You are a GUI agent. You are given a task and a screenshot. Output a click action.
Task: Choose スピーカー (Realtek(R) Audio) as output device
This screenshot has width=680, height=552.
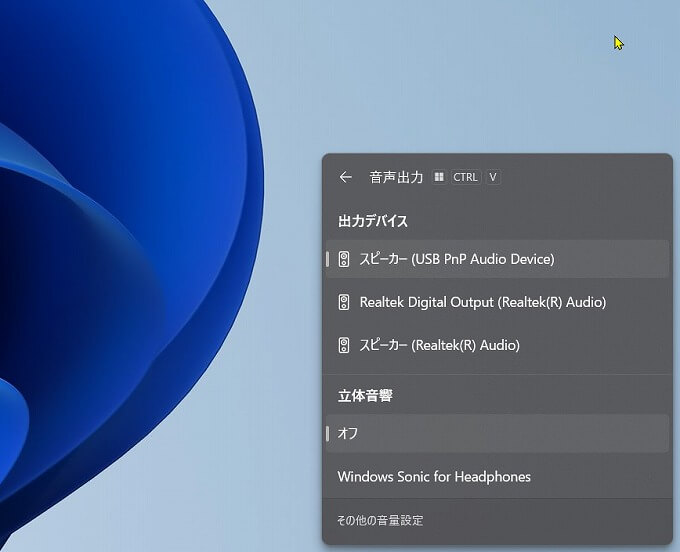439,345
